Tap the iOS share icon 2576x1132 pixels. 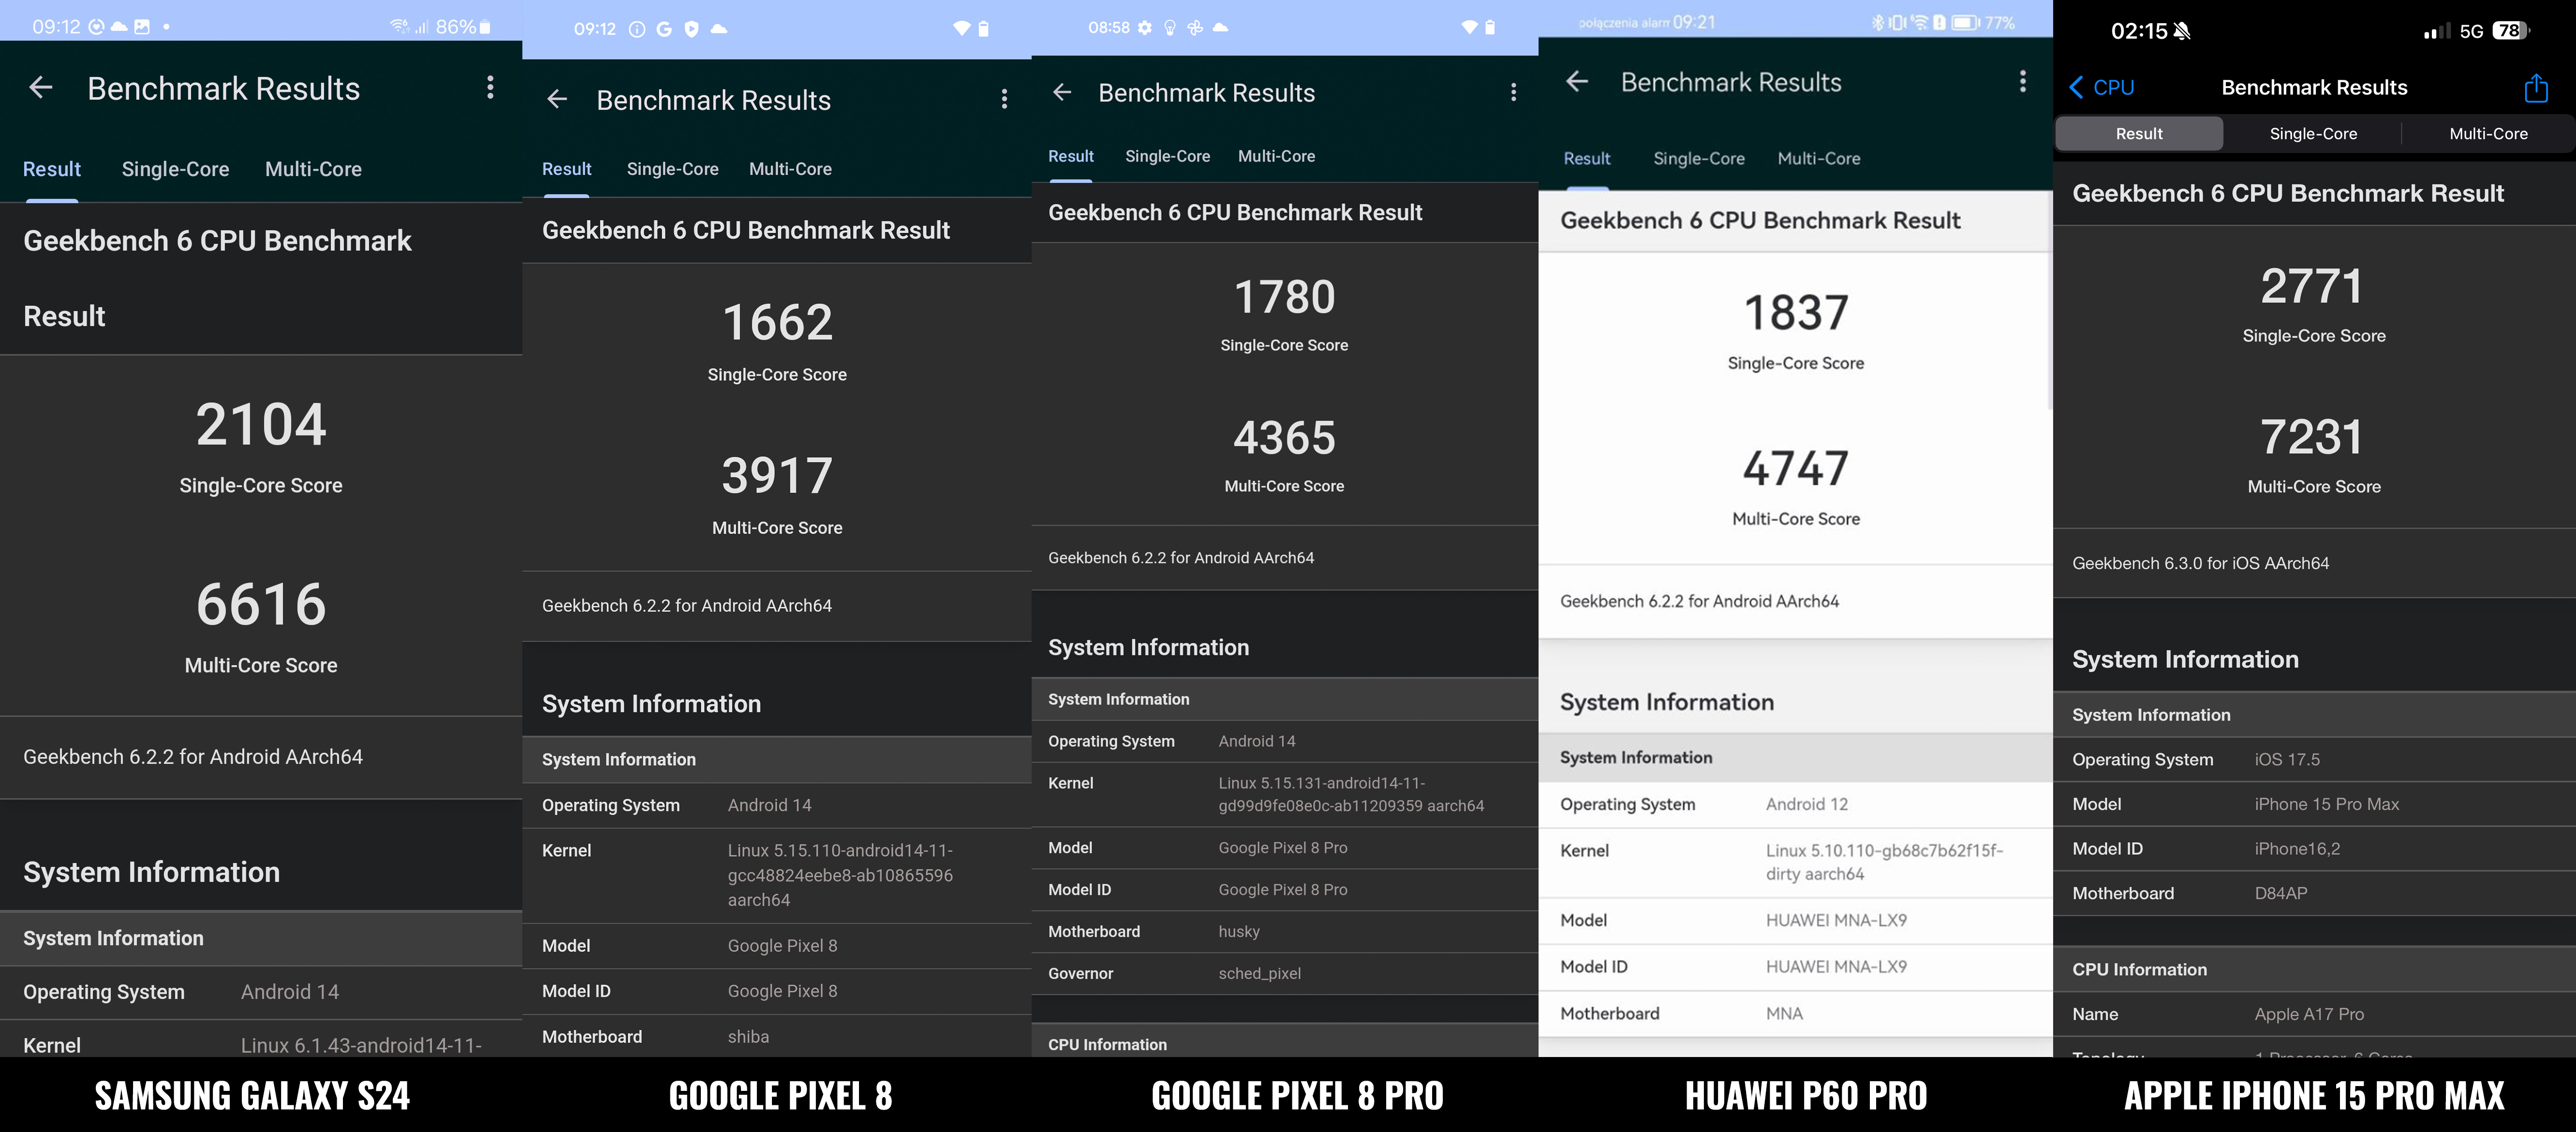pos(2535,88)
